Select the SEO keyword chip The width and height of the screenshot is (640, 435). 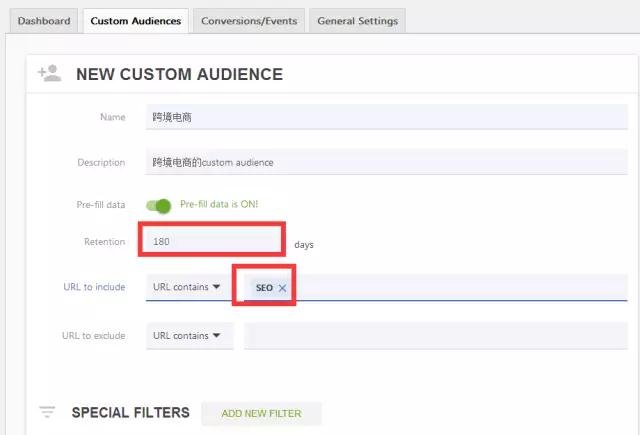click(x=264, y=288)
